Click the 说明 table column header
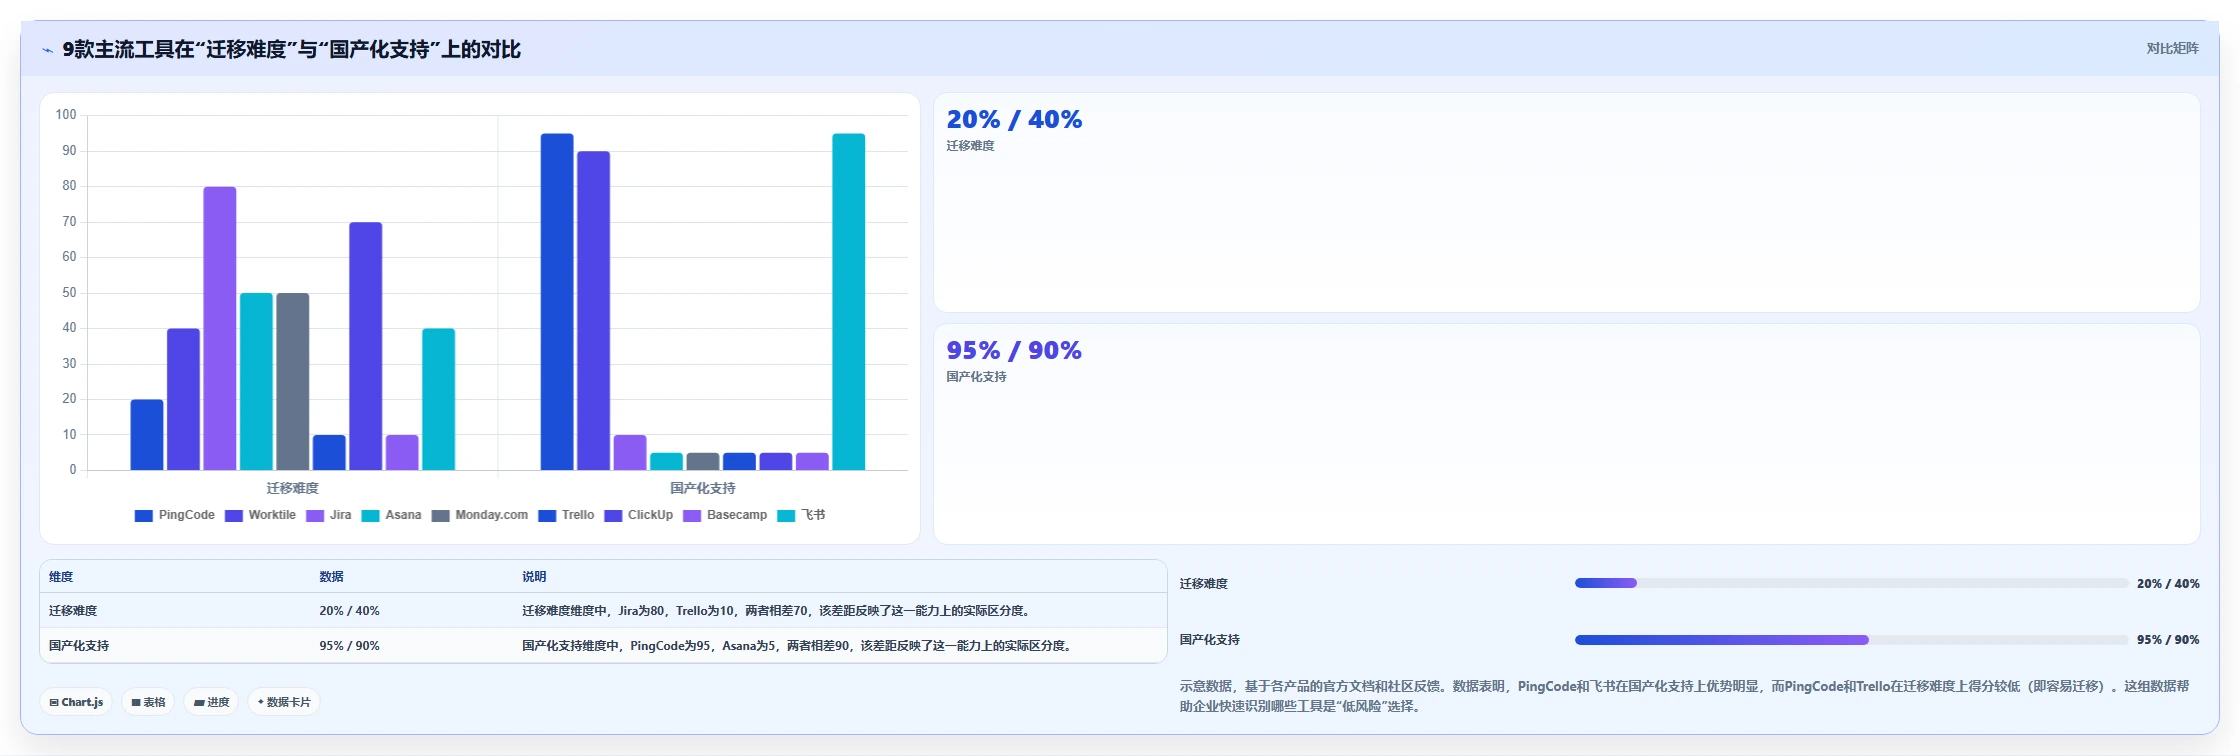The height and width of the screenshot is (756, 2240). point(534,577)
